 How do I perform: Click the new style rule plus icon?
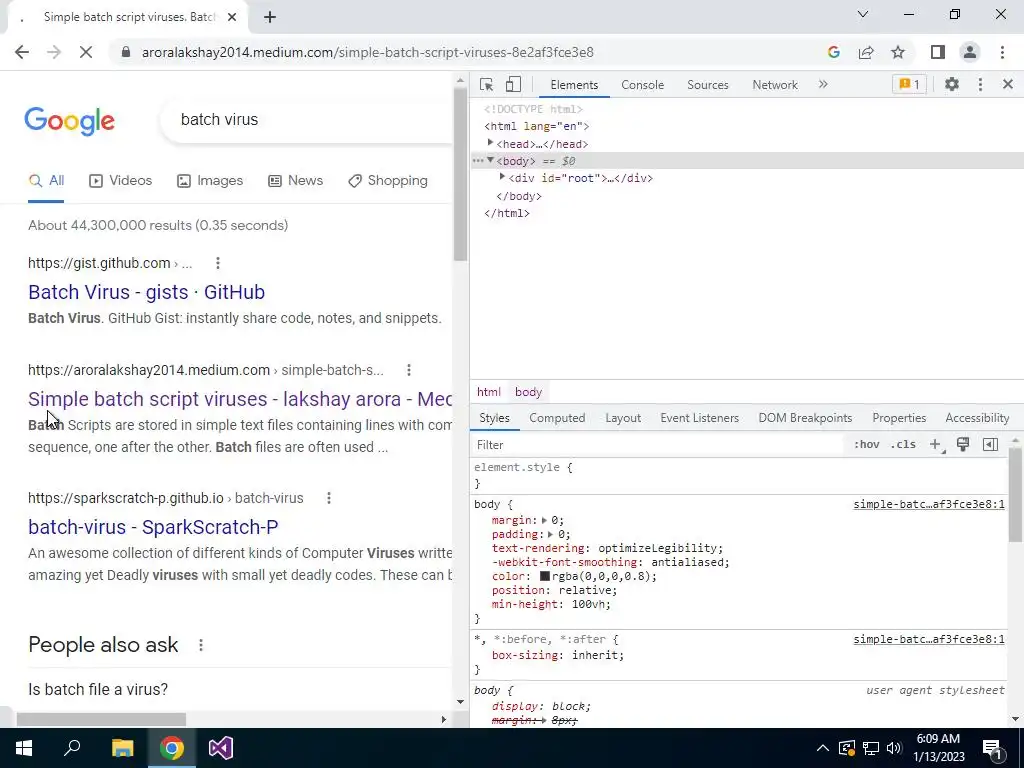click(x=935, y=445)
